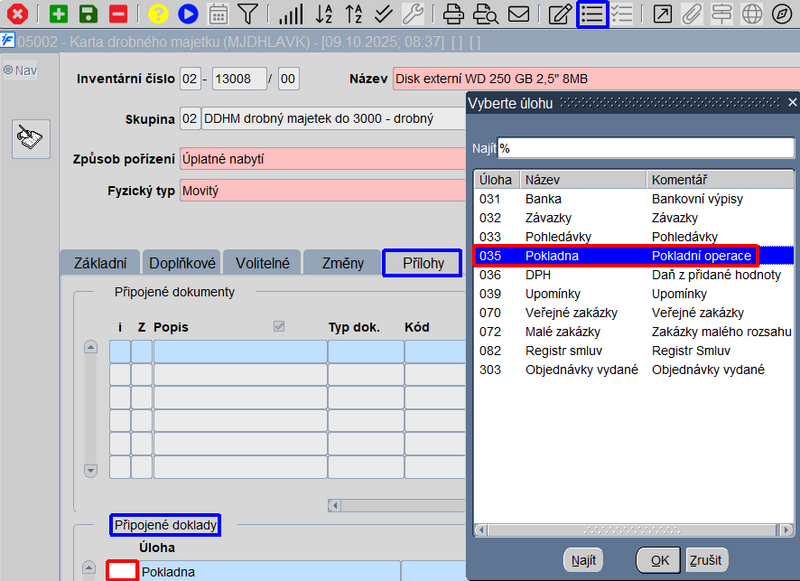800x581 pixels.
Task: Select row 082 Registr smluv
Action: [634, 351]
